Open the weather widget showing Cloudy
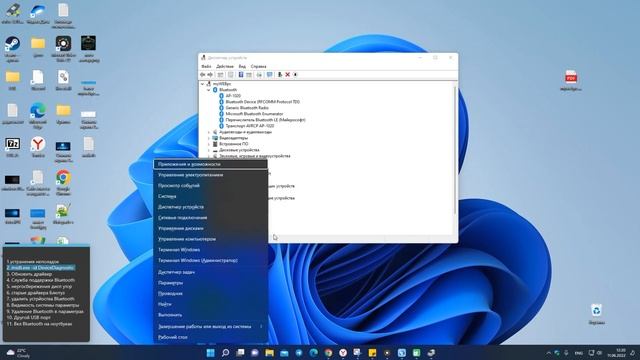This screenshot has height=360, width=640. coord(18,353)
